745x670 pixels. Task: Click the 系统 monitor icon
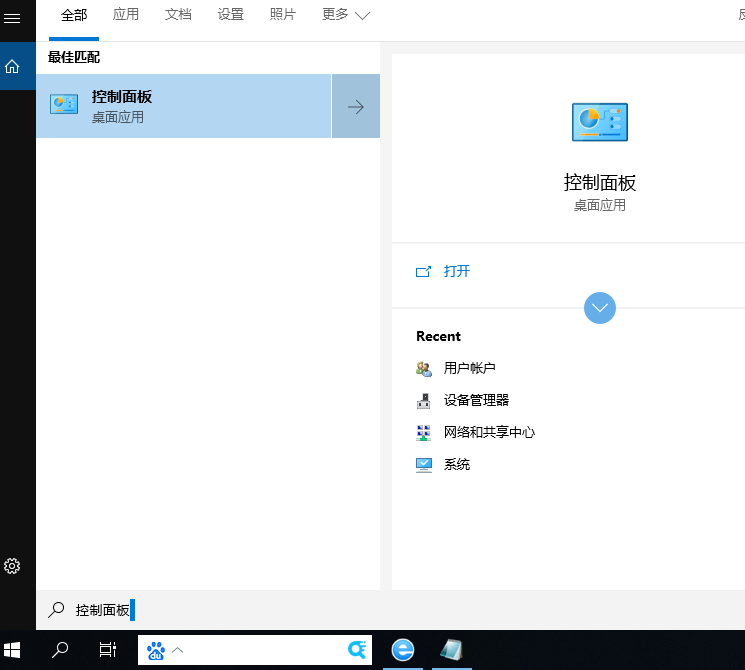point(423,465)
